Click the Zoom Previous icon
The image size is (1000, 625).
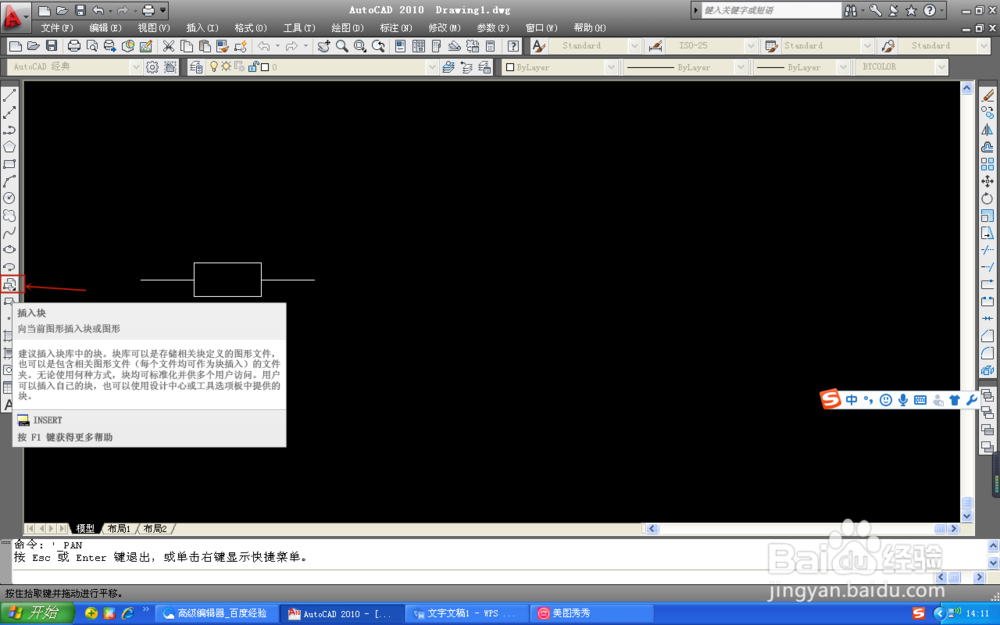point(378,46)
